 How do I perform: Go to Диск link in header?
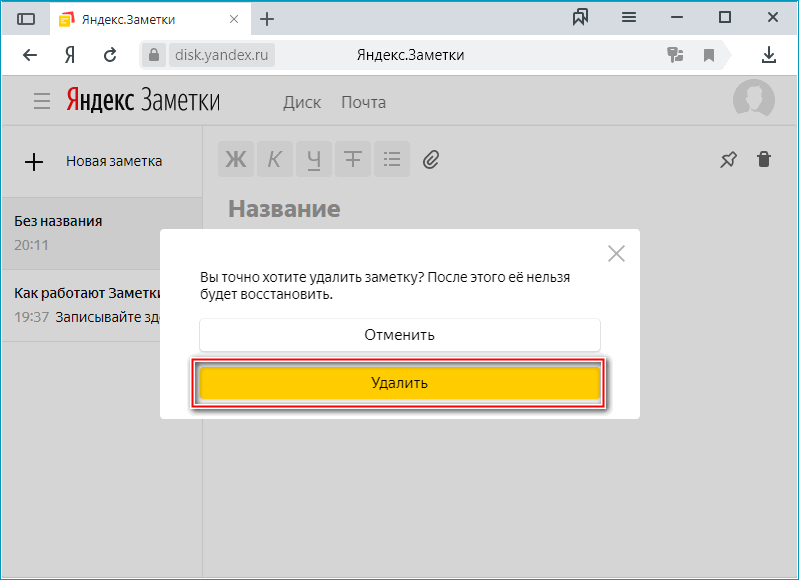pos(302,102)
